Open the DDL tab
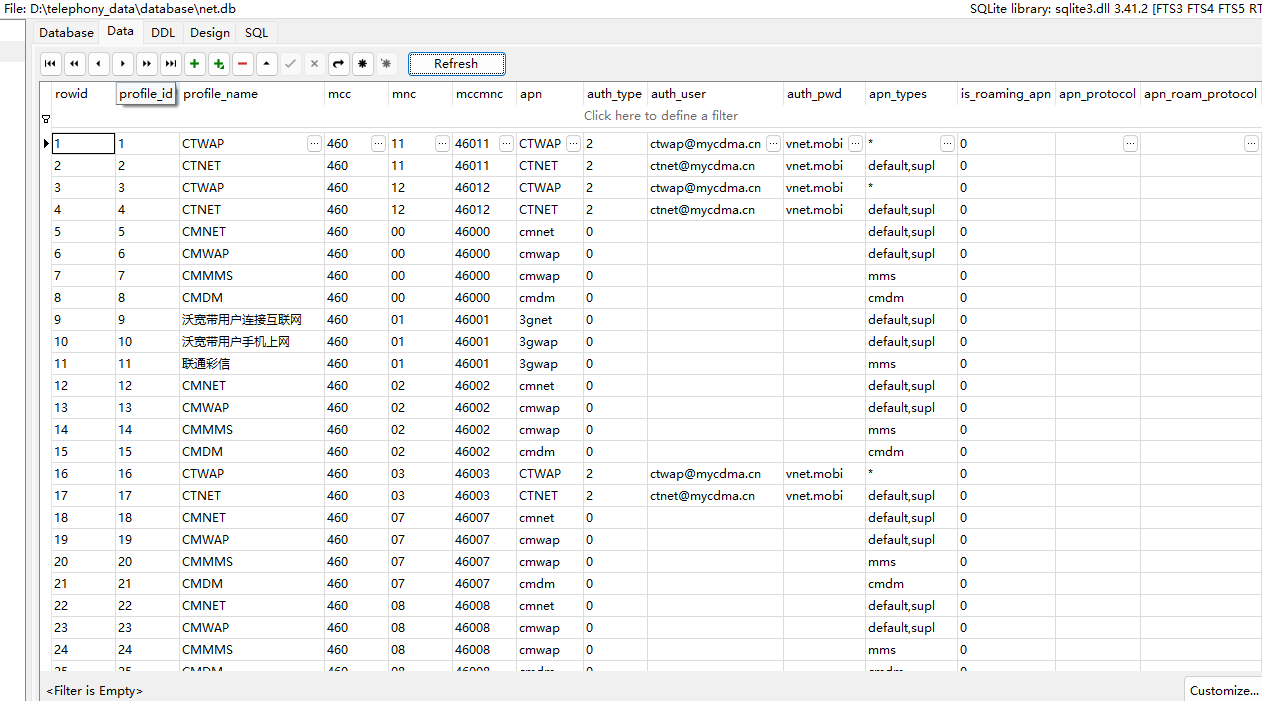Screen dimensions: 1262x701 point(163,33)
